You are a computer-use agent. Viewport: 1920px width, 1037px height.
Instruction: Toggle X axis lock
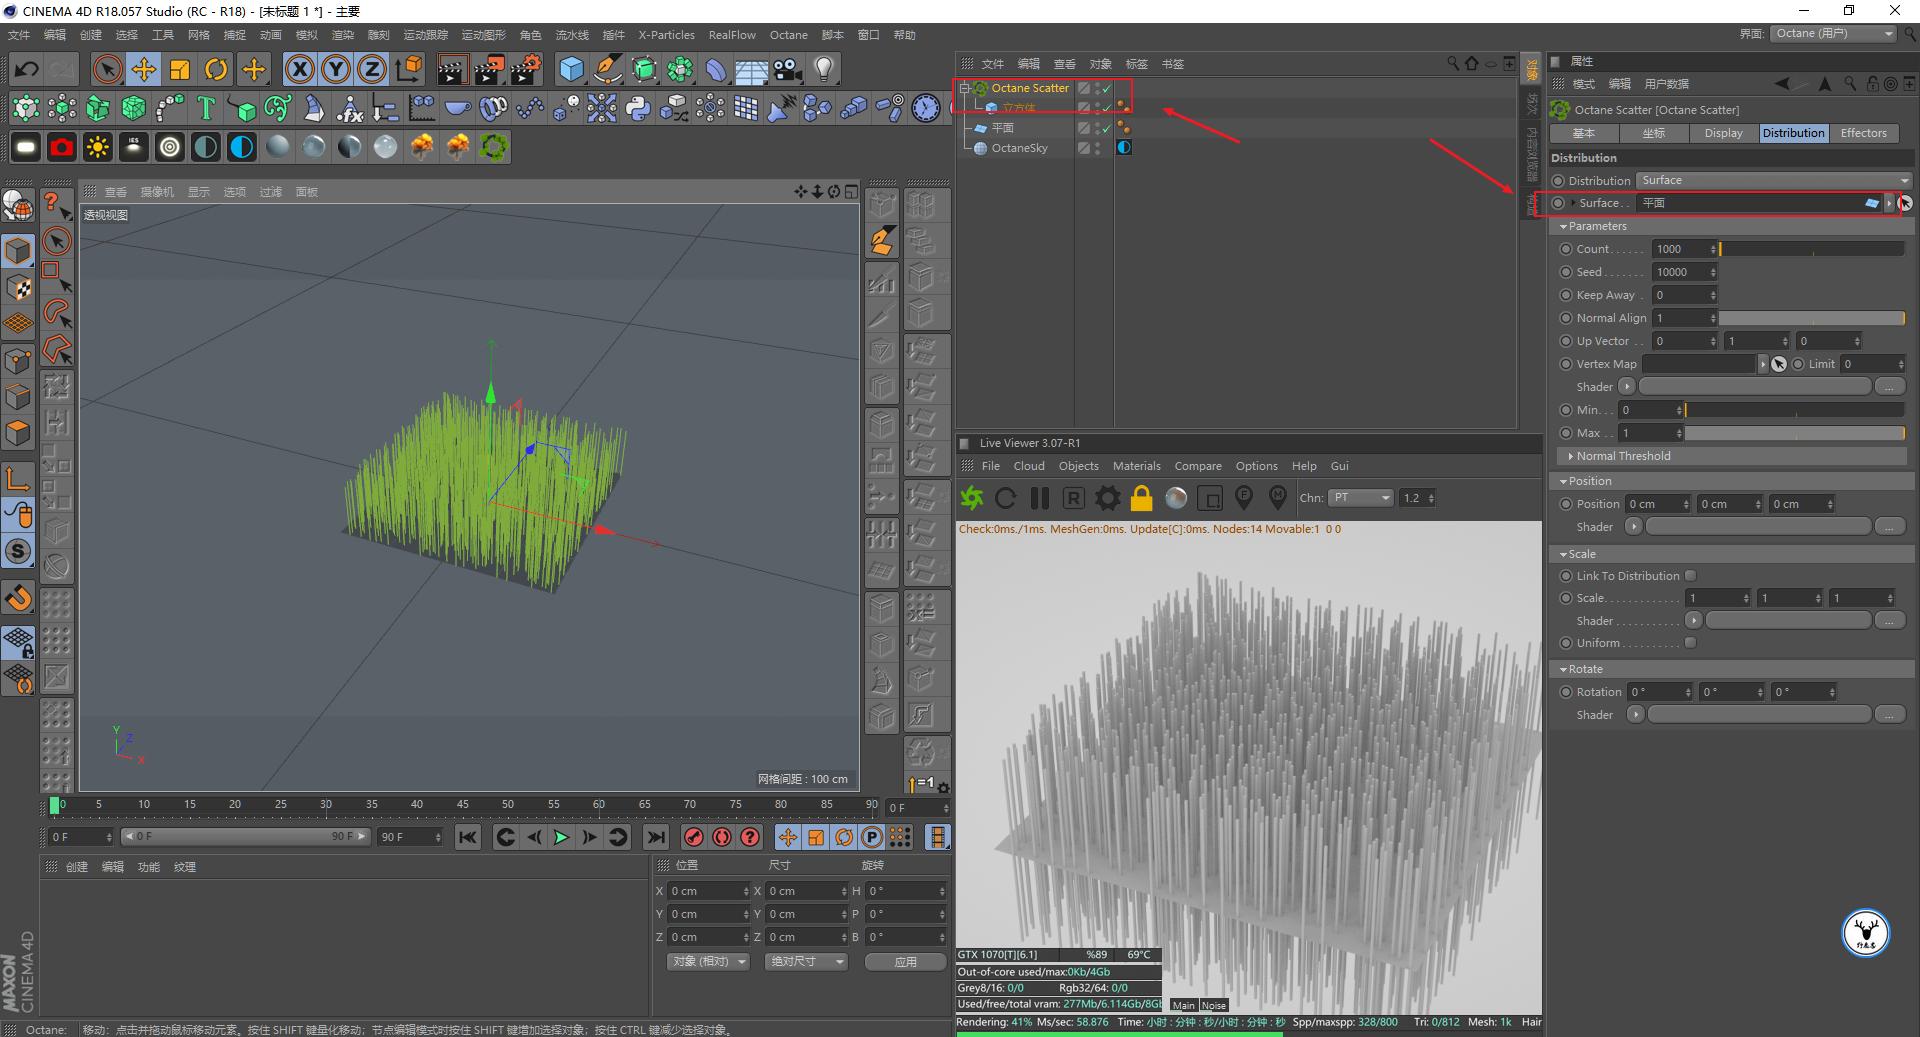299,69
